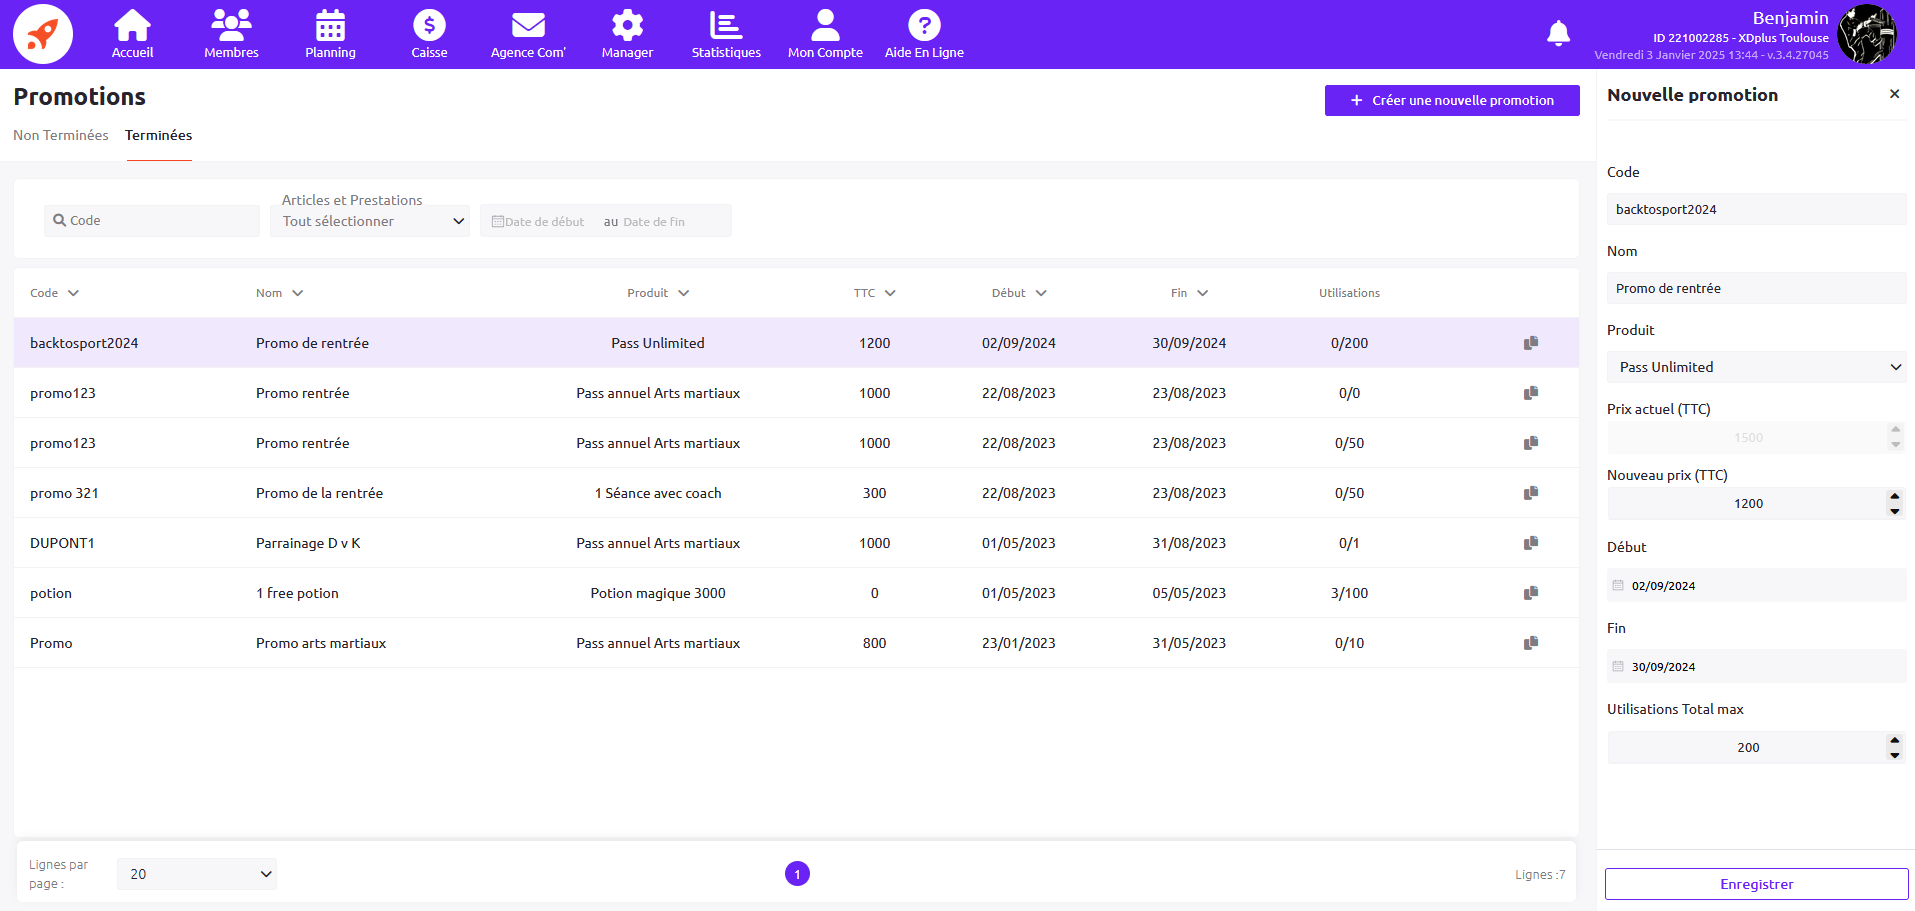The image size is (1915, 911).
Task: Open the Planning calendar icon
Action: pos(330,26)
